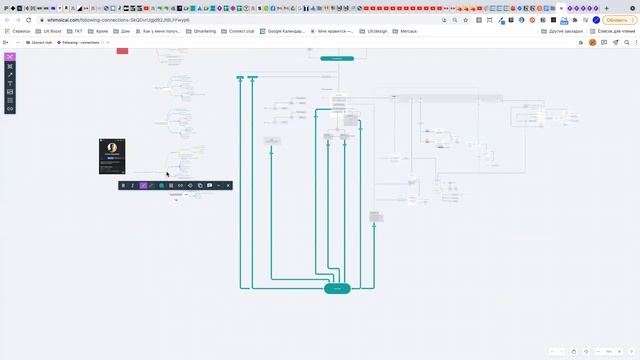Image resolution: width=640 pixels, height=360 pixels.
Task: Open the browser extensions puzzle icon
Action: (x=575, y=20)
